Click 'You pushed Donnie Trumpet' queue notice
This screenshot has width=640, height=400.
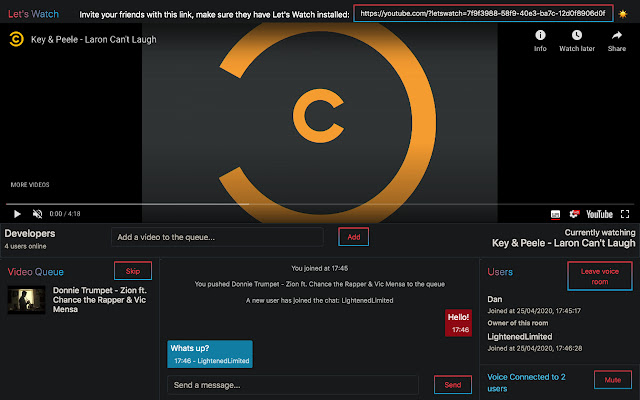pyautogui.click(x=320, y=284)
